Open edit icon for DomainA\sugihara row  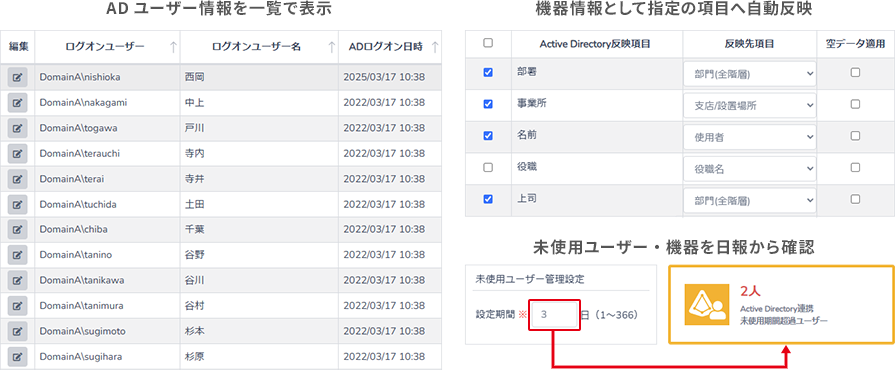(17, 357)
